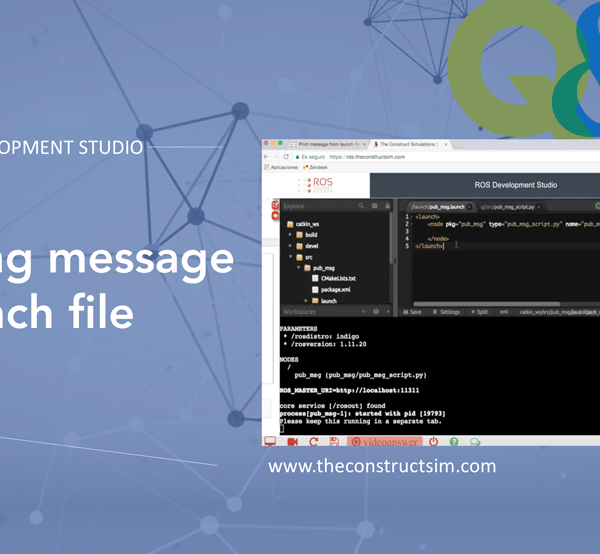Click the arrow at right of Workspaces bar
The height and width of the screenshot is (554, 600).
[388, 311]
